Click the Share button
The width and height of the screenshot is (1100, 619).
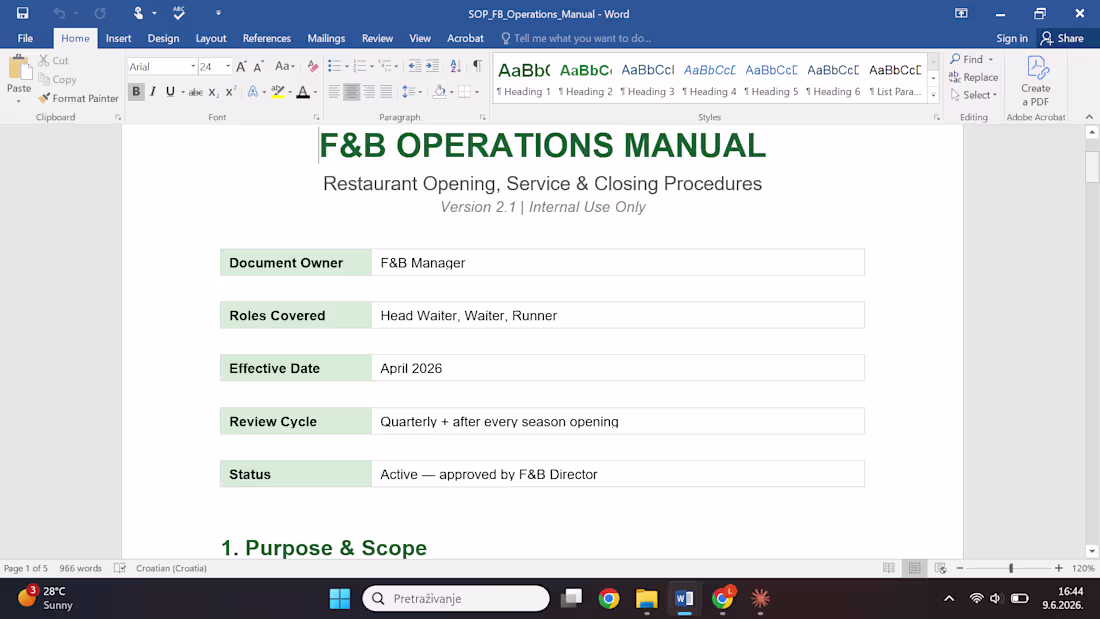click(x=1063, y=39)
